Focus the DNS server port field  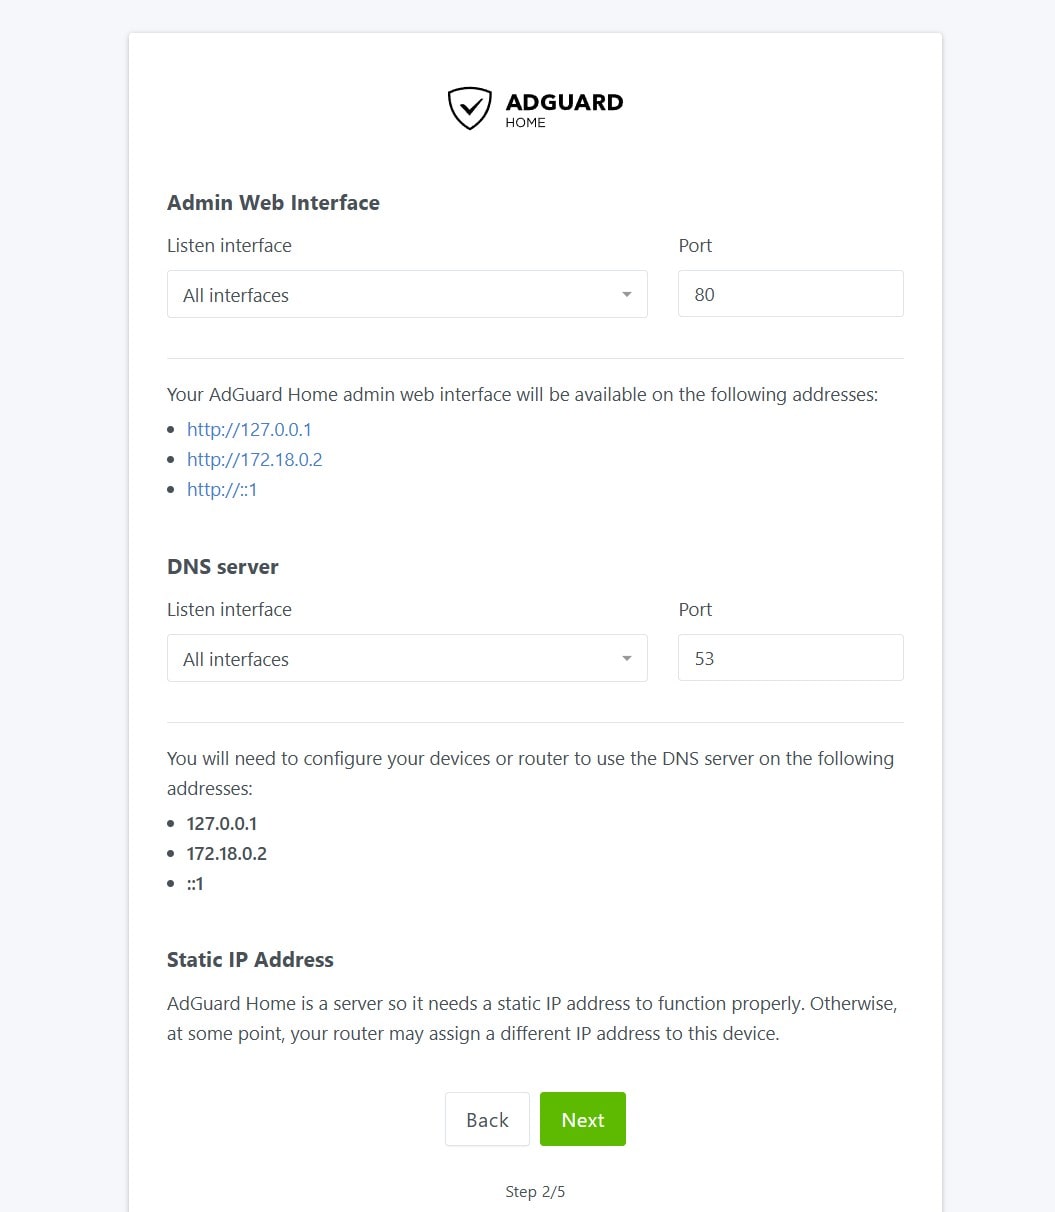coord(790,659)
